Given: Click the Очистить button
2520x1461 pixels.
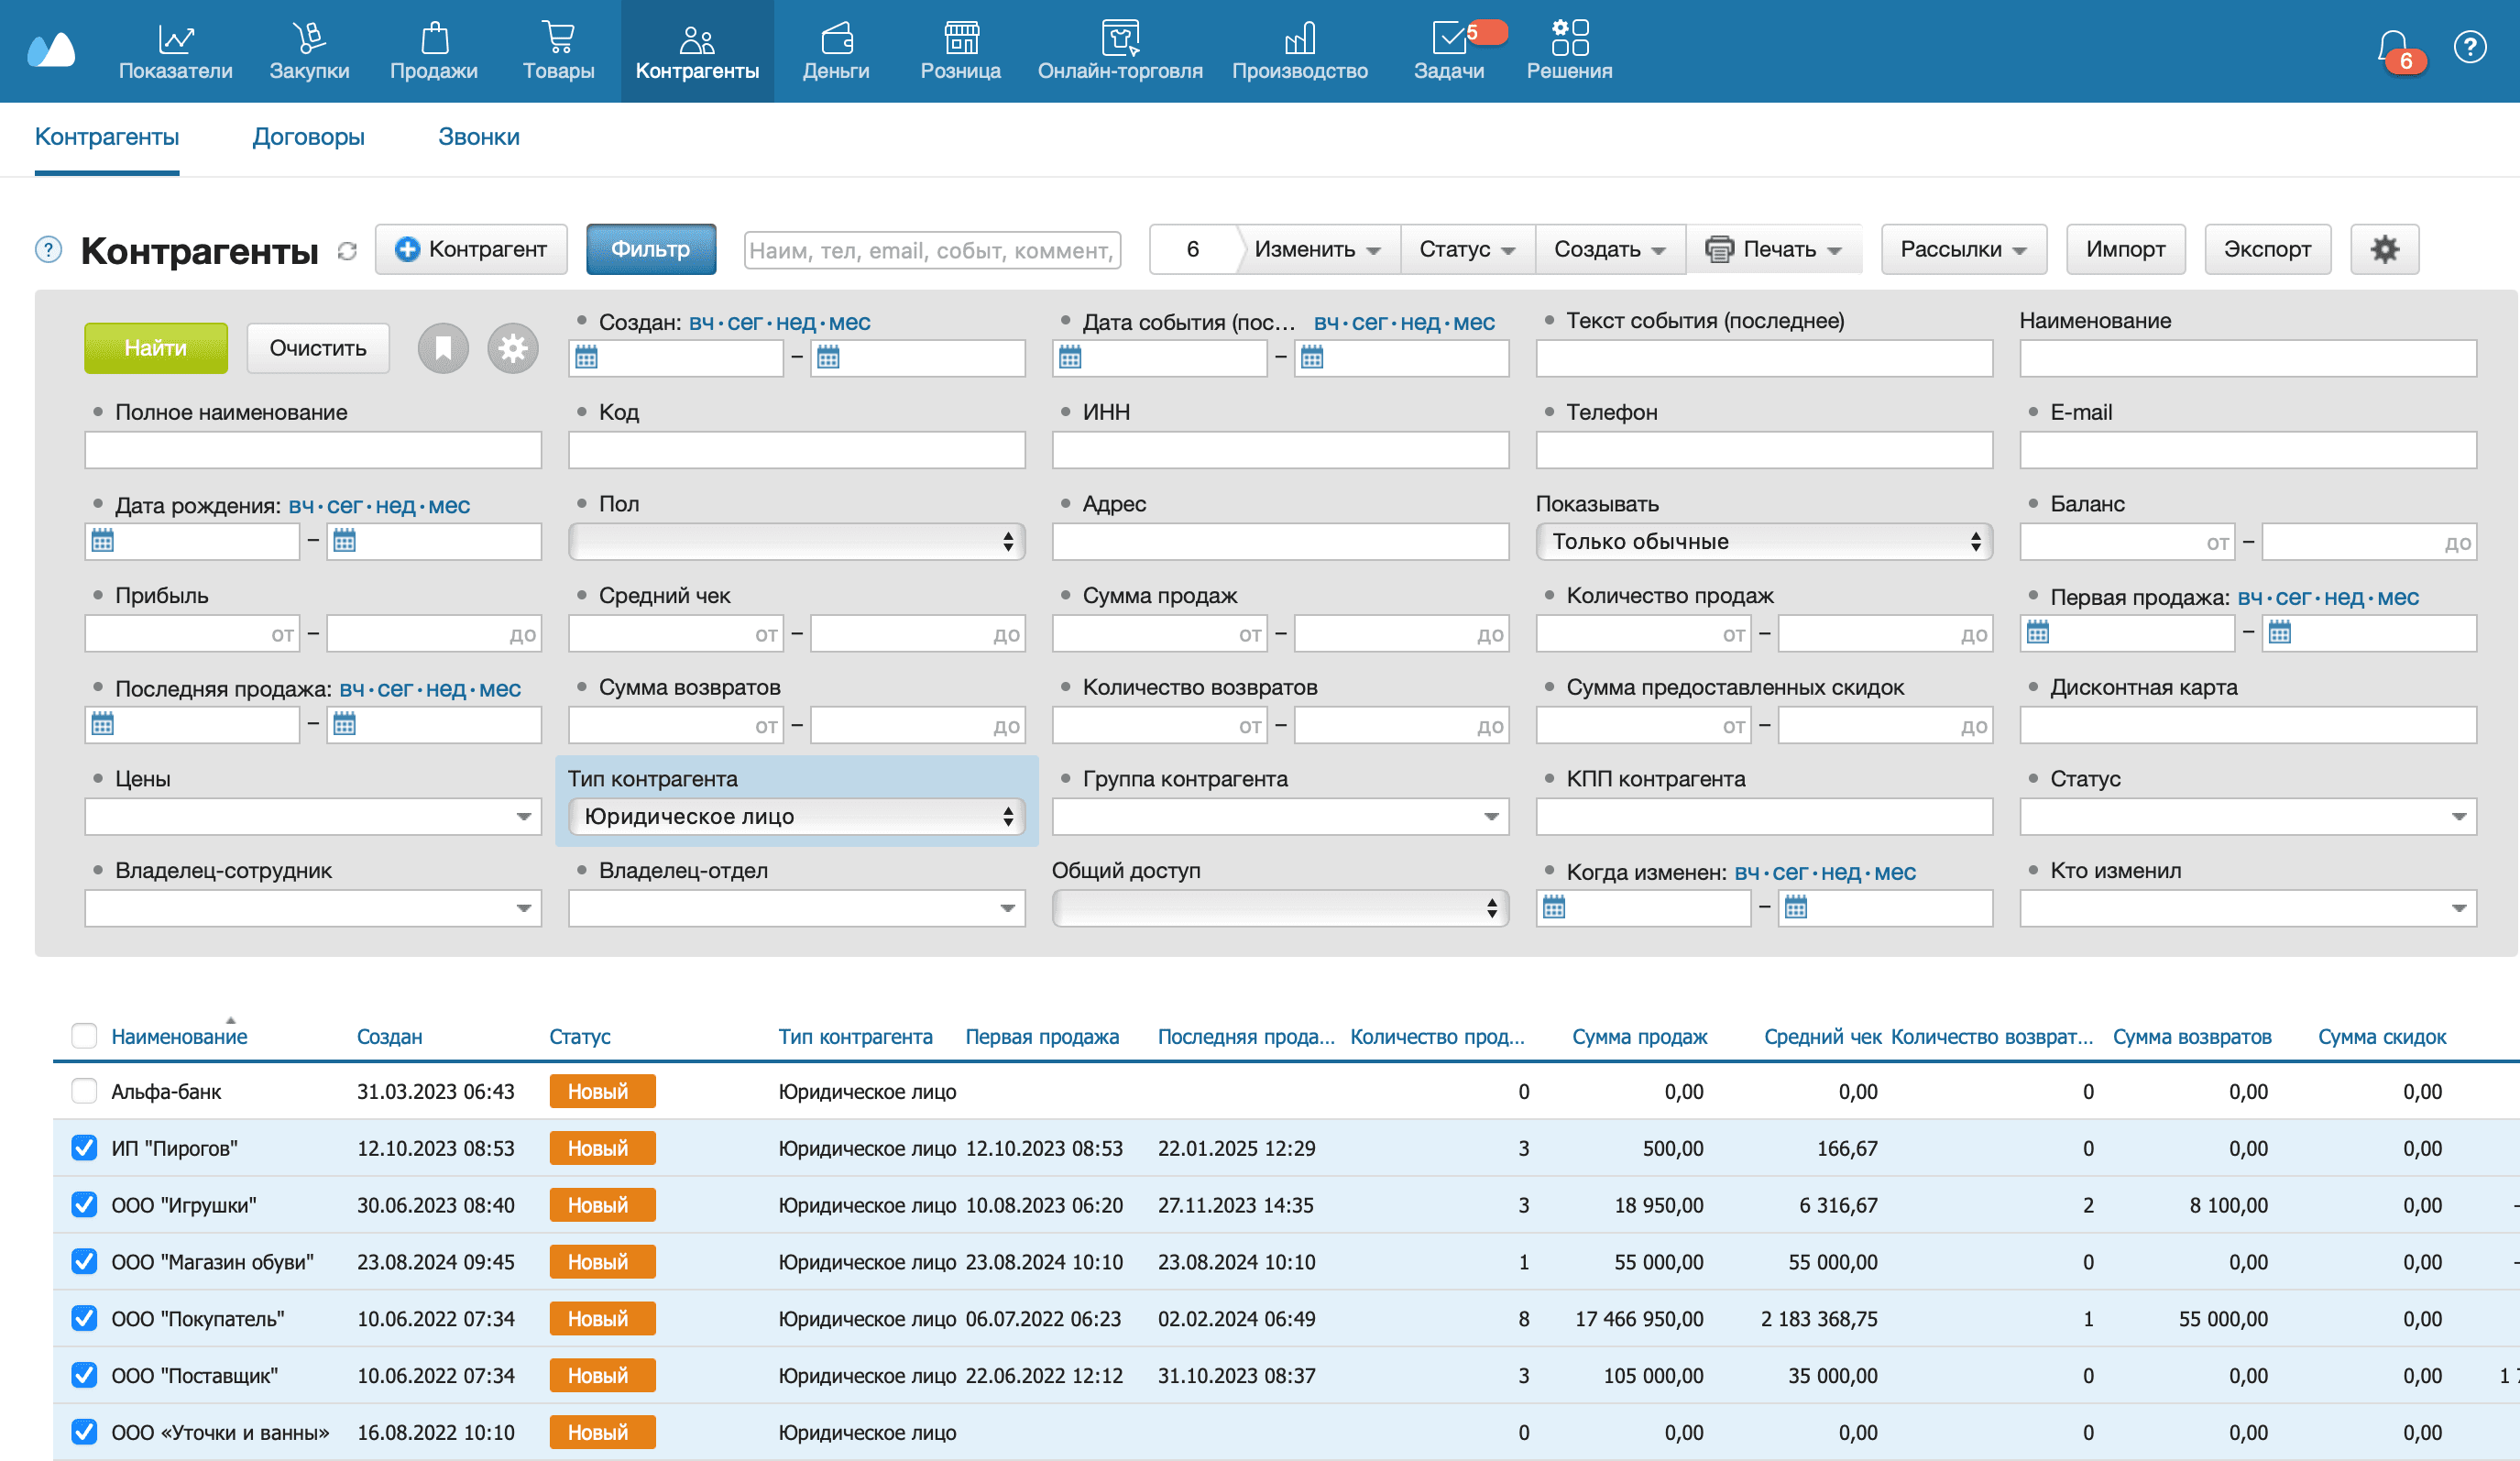Looking at the screenshot, I should (317, 348).
